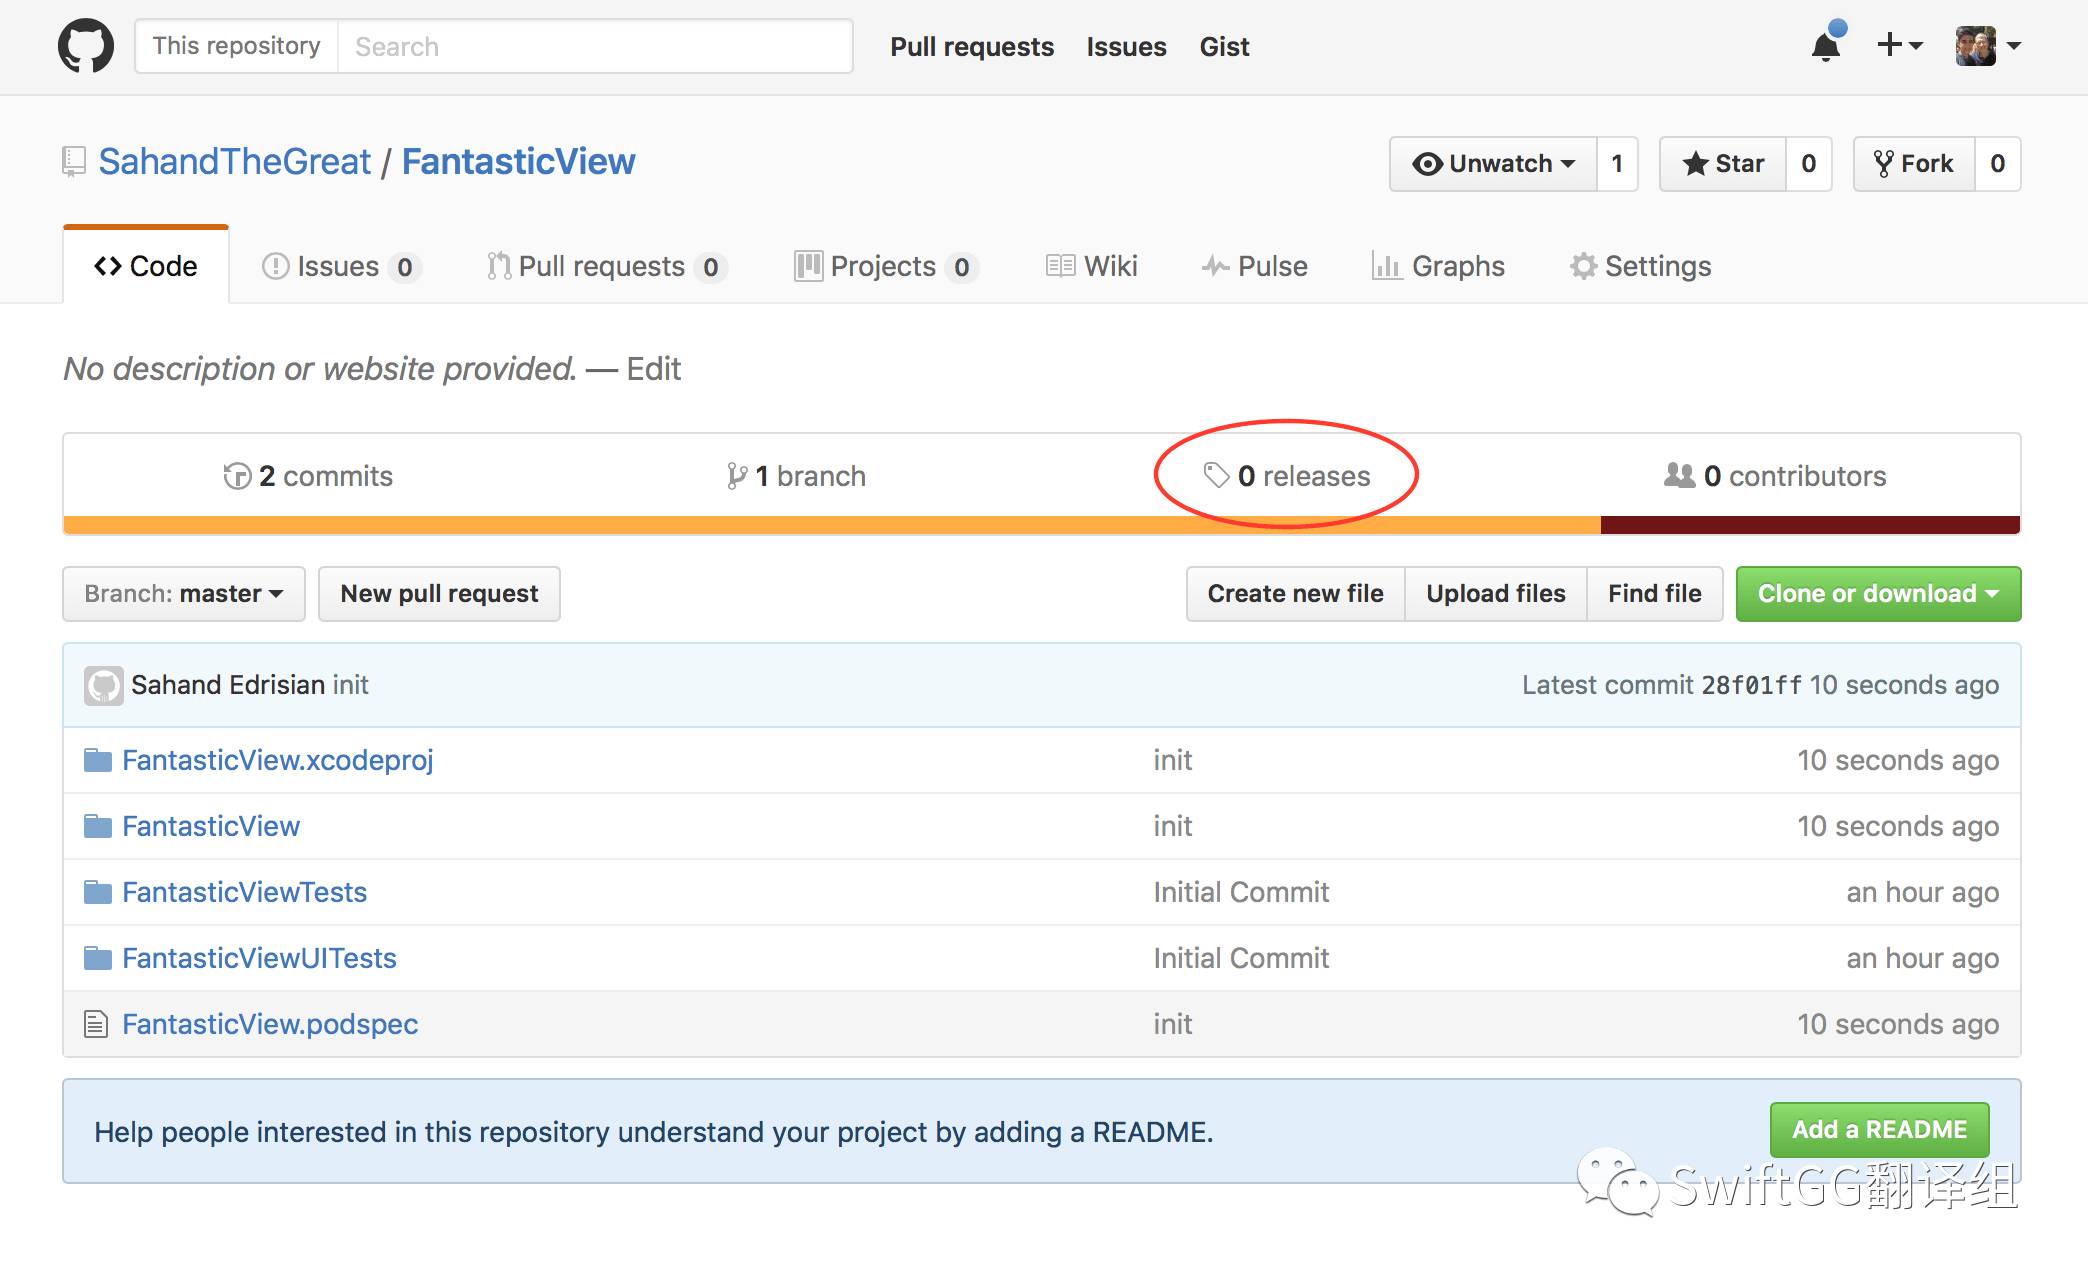
Task: Open the FantasticView.xcodeproj folder
Action: 278,760
